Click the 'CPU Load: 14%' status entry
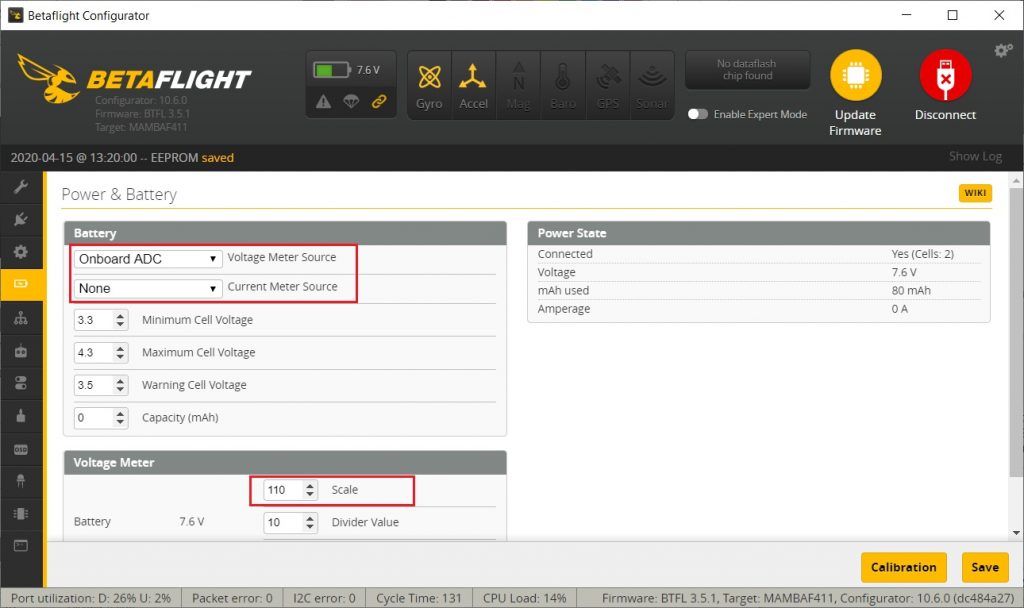The image size is (1024, 608). [524, 598]
